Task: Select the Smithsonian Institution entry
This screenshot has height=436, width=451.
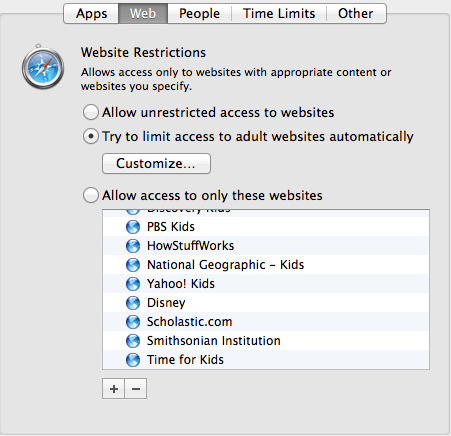Action: [x=266, y=341]
